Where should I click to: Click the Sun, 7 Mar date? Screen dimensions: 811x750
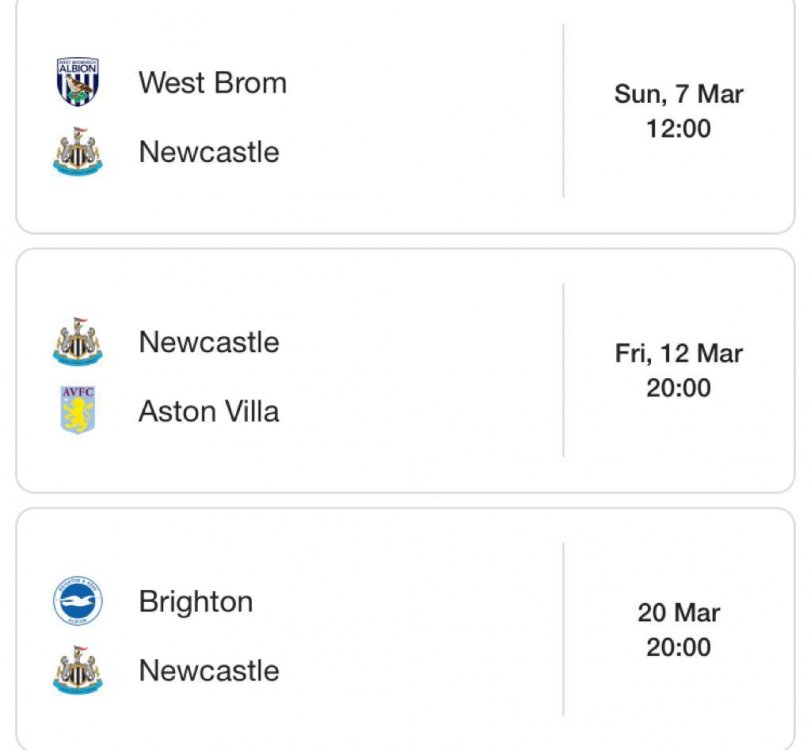pos(678,94)
